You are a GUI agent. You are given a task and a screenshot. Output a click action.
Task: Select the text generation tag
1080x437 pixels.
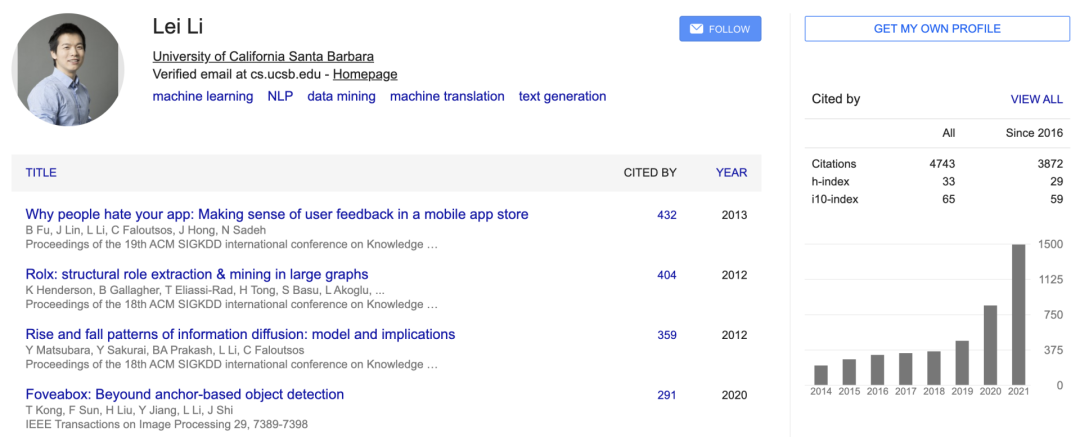click(562, 97)
